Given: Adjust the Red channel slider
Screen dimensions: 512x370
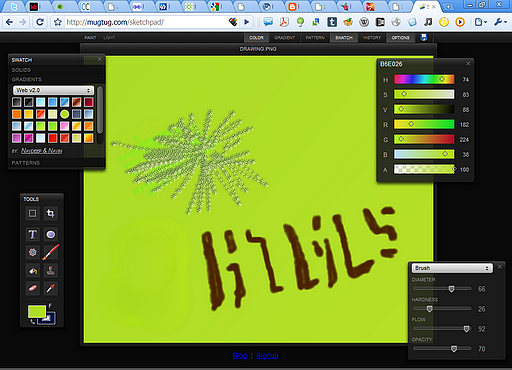Looking at the screenshot, I should (x=424, y=124).
